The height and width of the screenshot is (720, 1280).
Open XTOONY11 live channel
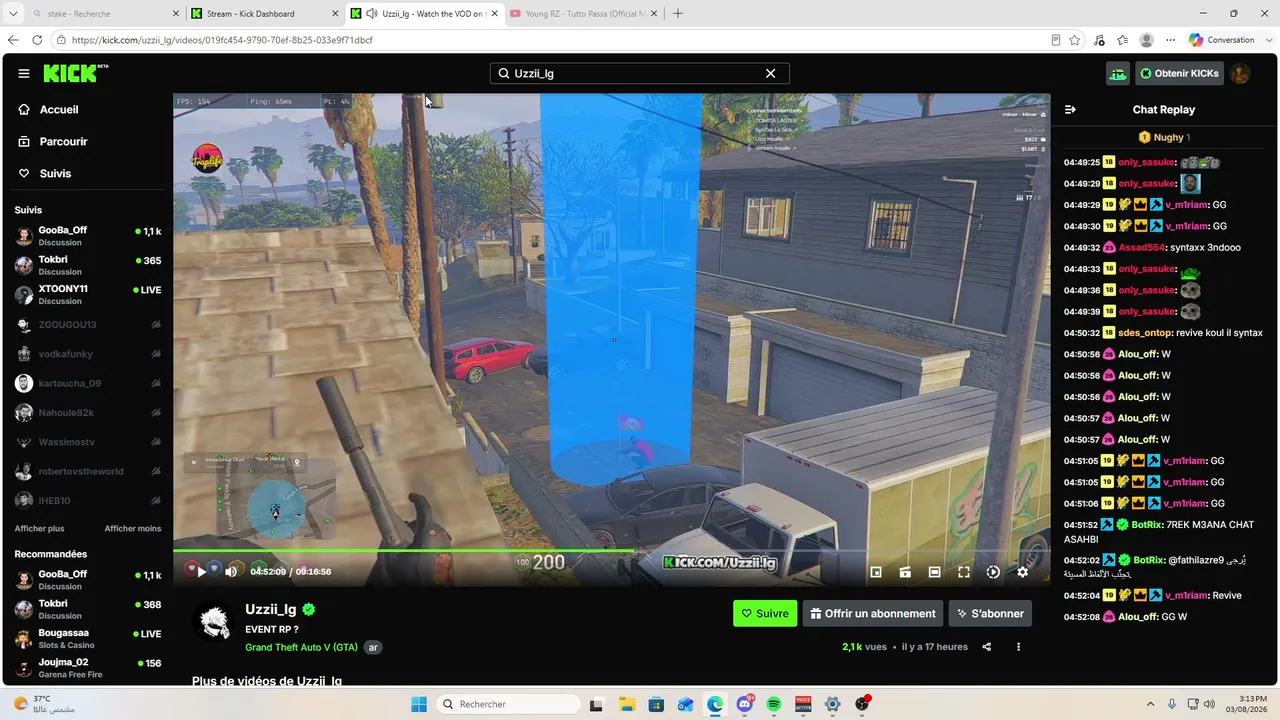(88, 294)
